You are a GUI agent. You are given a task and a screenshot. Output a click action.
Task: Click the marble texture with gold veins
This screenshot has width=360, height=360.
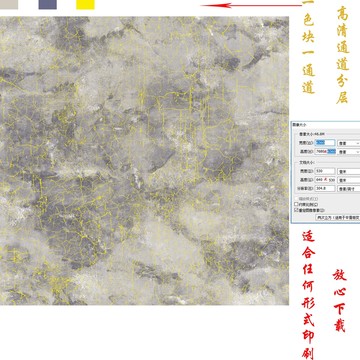point(144,161)
